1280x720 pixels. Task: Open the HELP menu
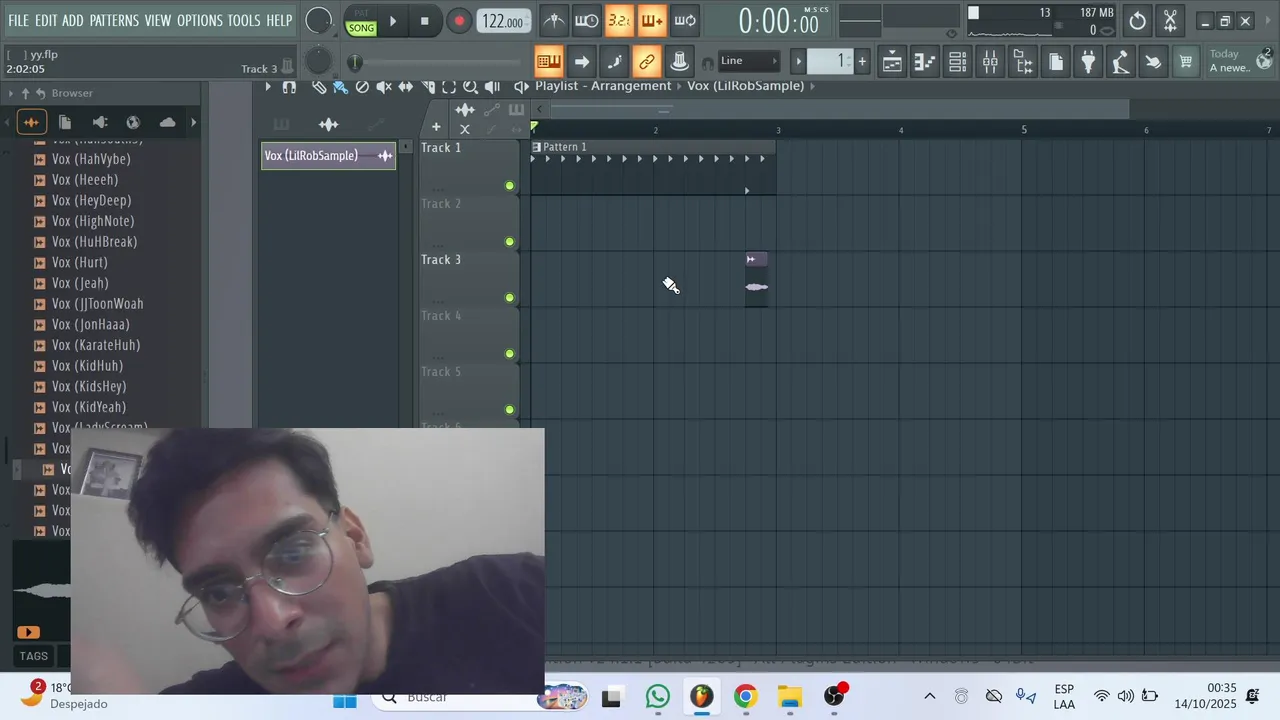(x=279, y=21)
